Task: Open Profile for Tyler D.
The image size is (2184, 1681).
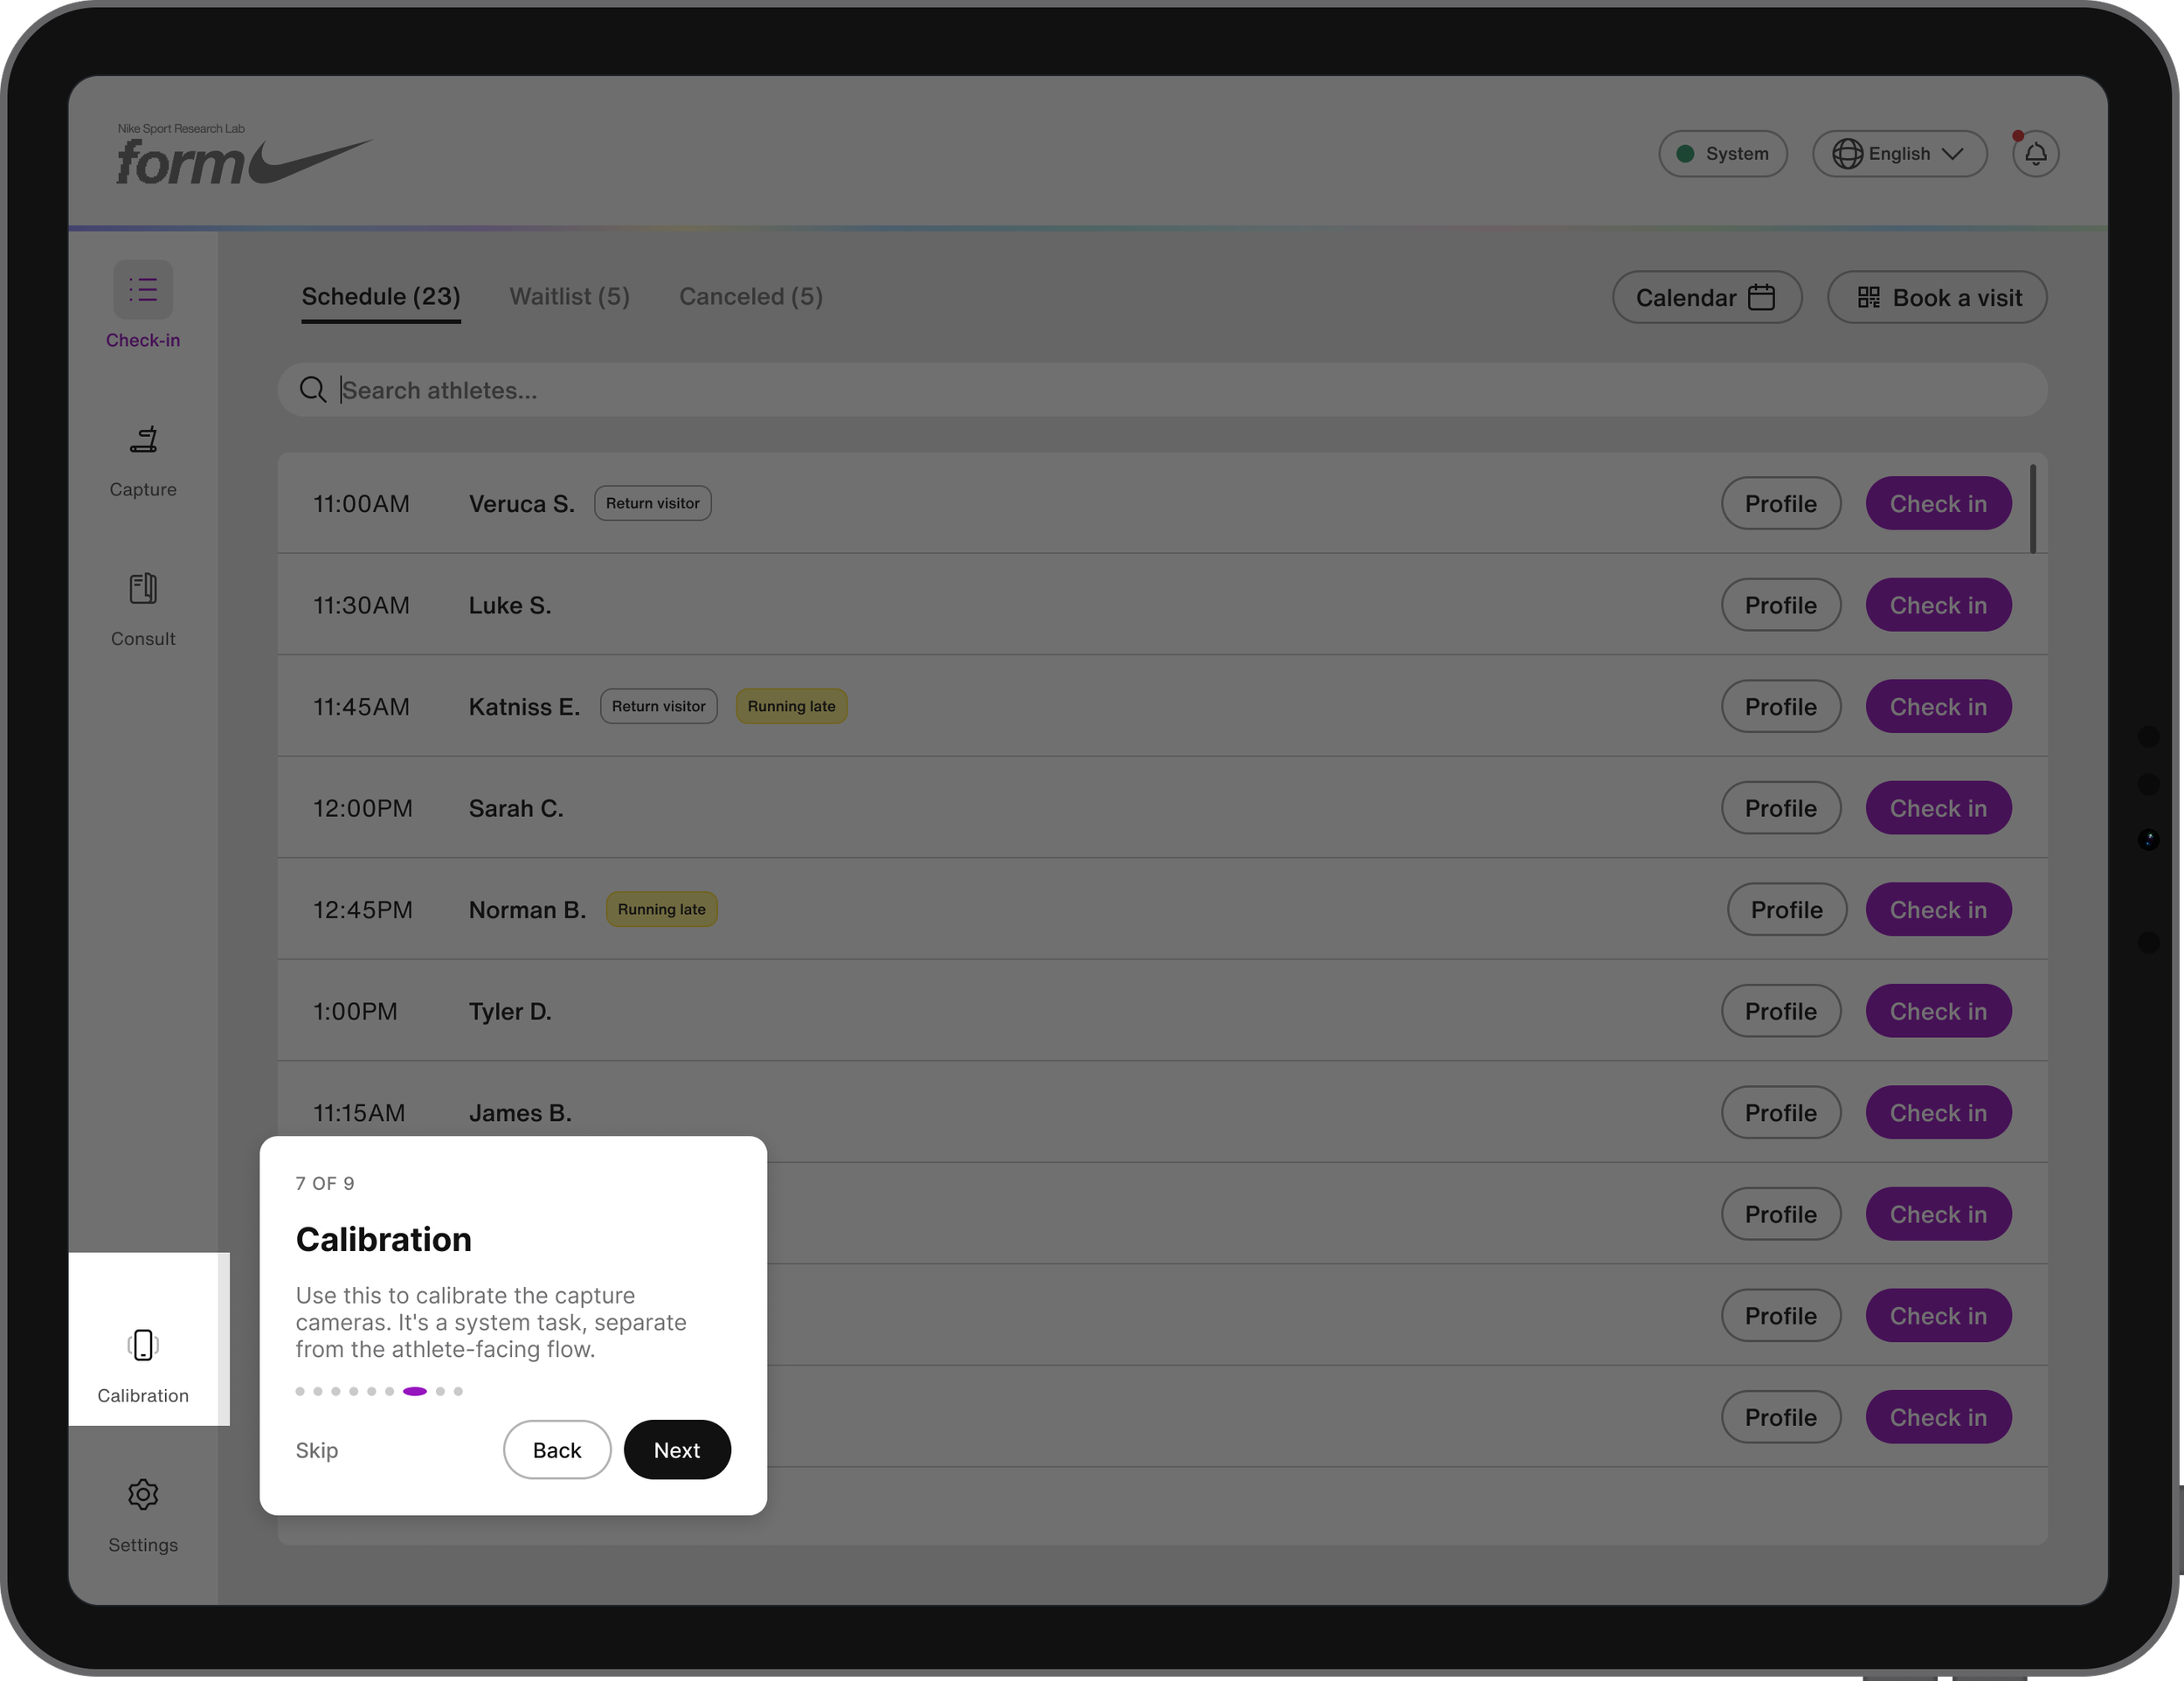Action: [1780, 1011]
